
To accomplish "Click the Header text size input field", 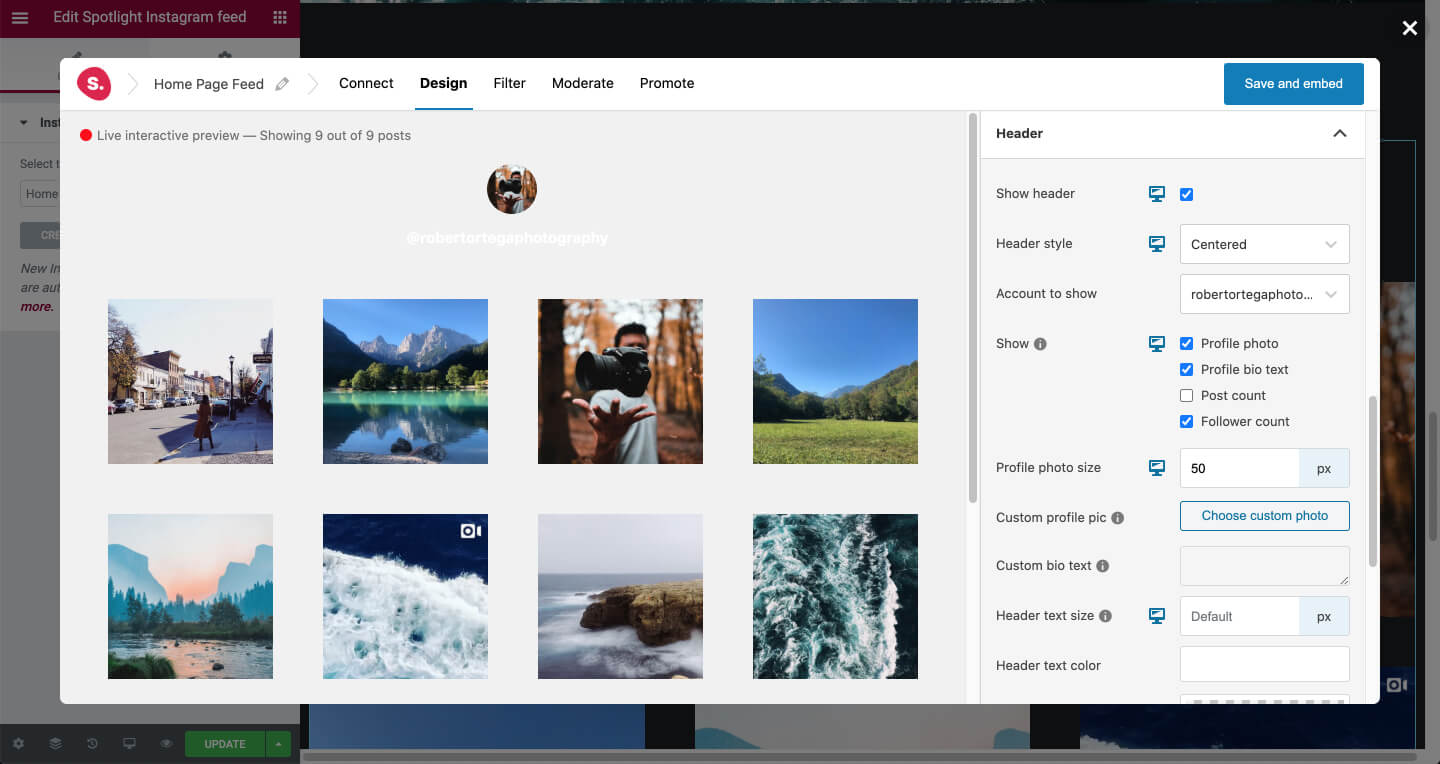I will pos(1240,616).
